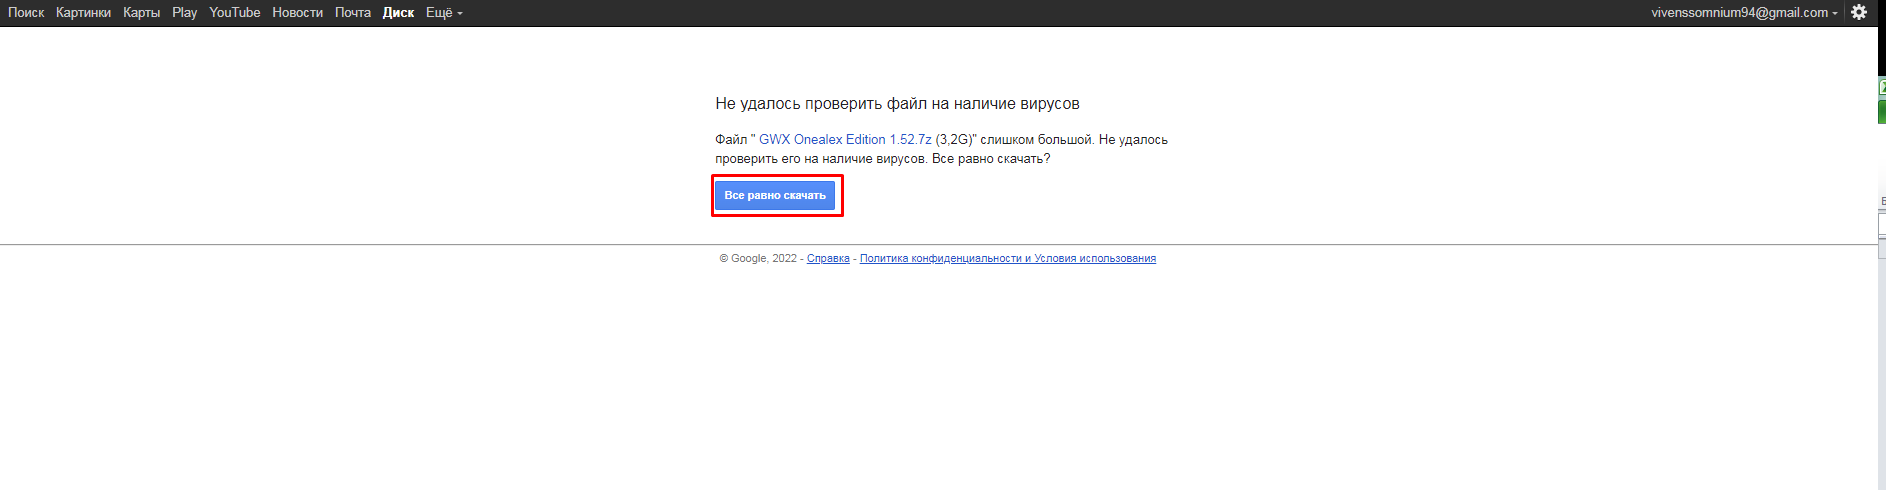Open Карты from the top bar

141,13
